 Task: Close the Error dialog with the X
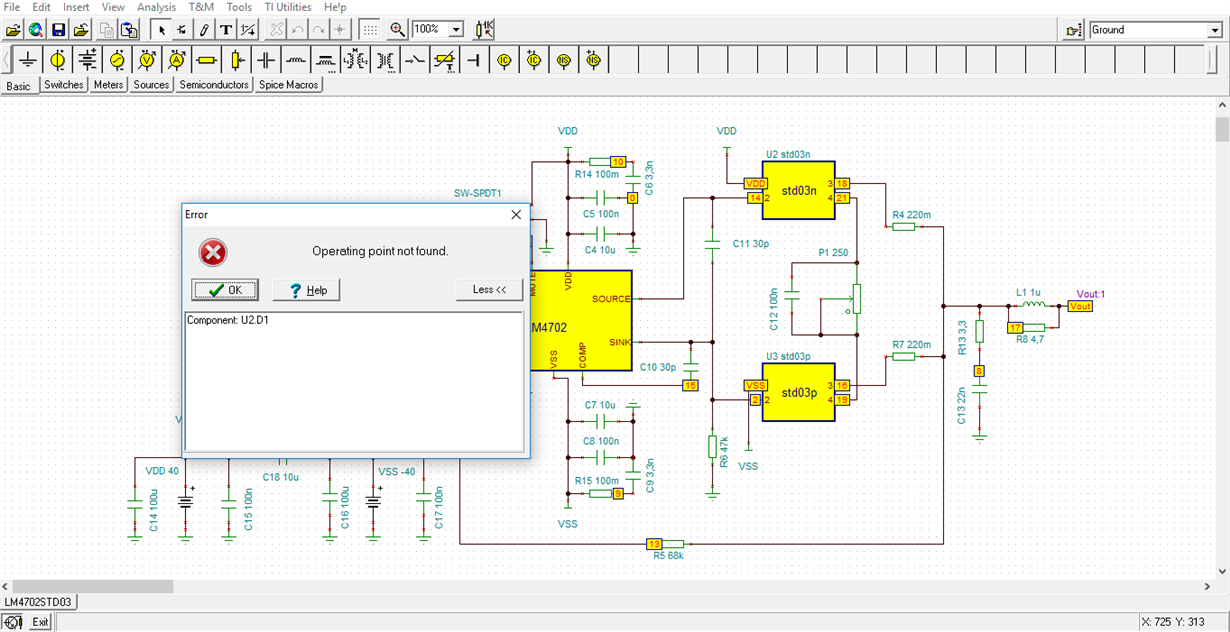tap(516, 214)
